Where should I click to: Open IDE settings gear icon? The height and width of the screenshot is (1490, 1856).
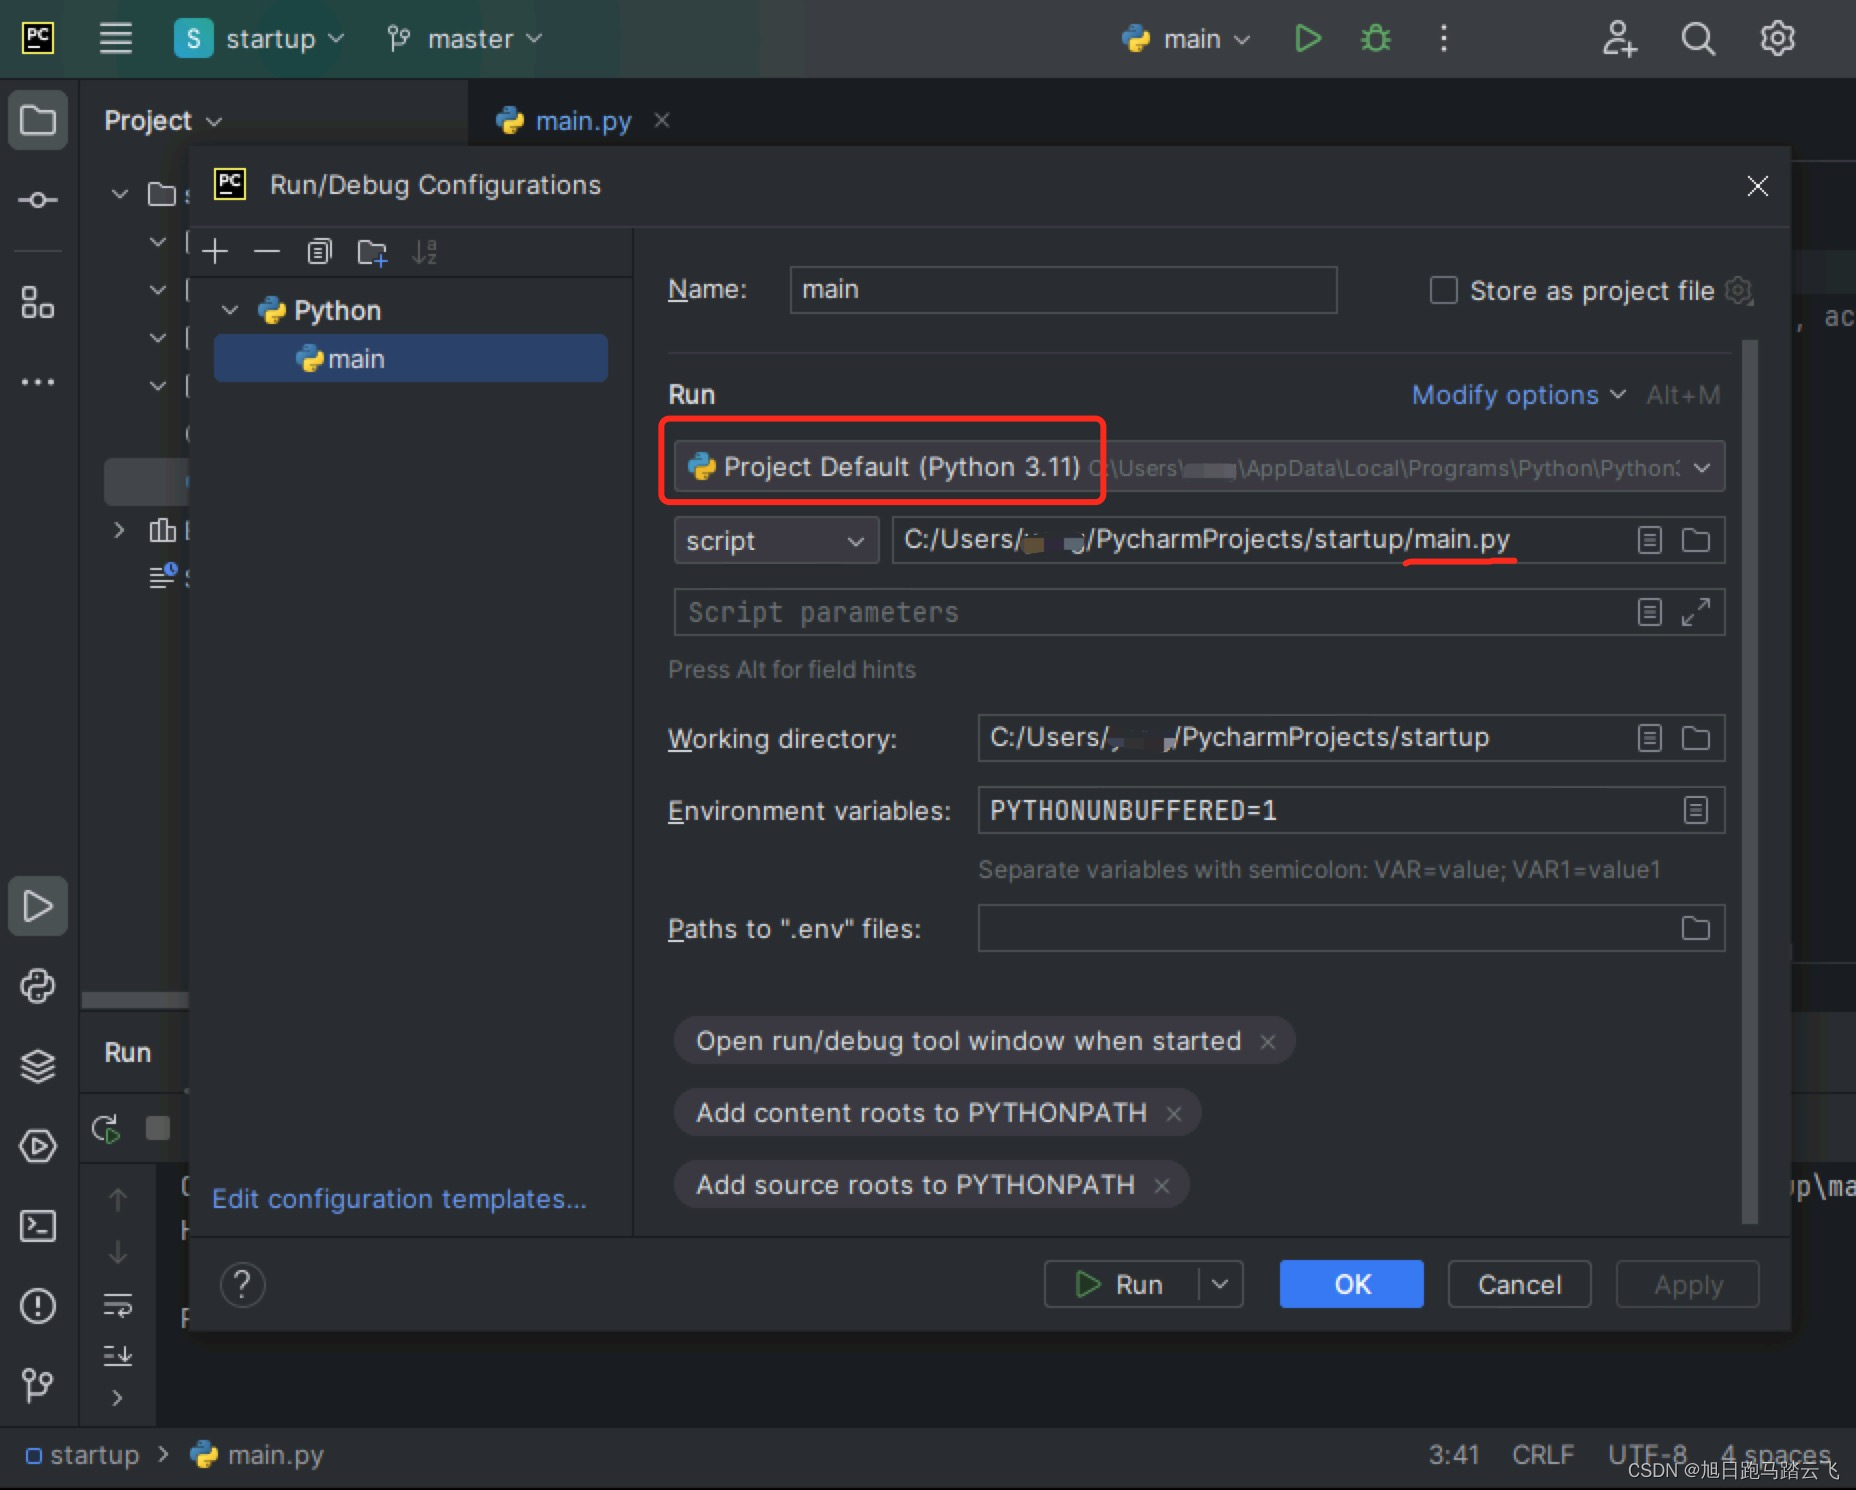[1777, 39]
